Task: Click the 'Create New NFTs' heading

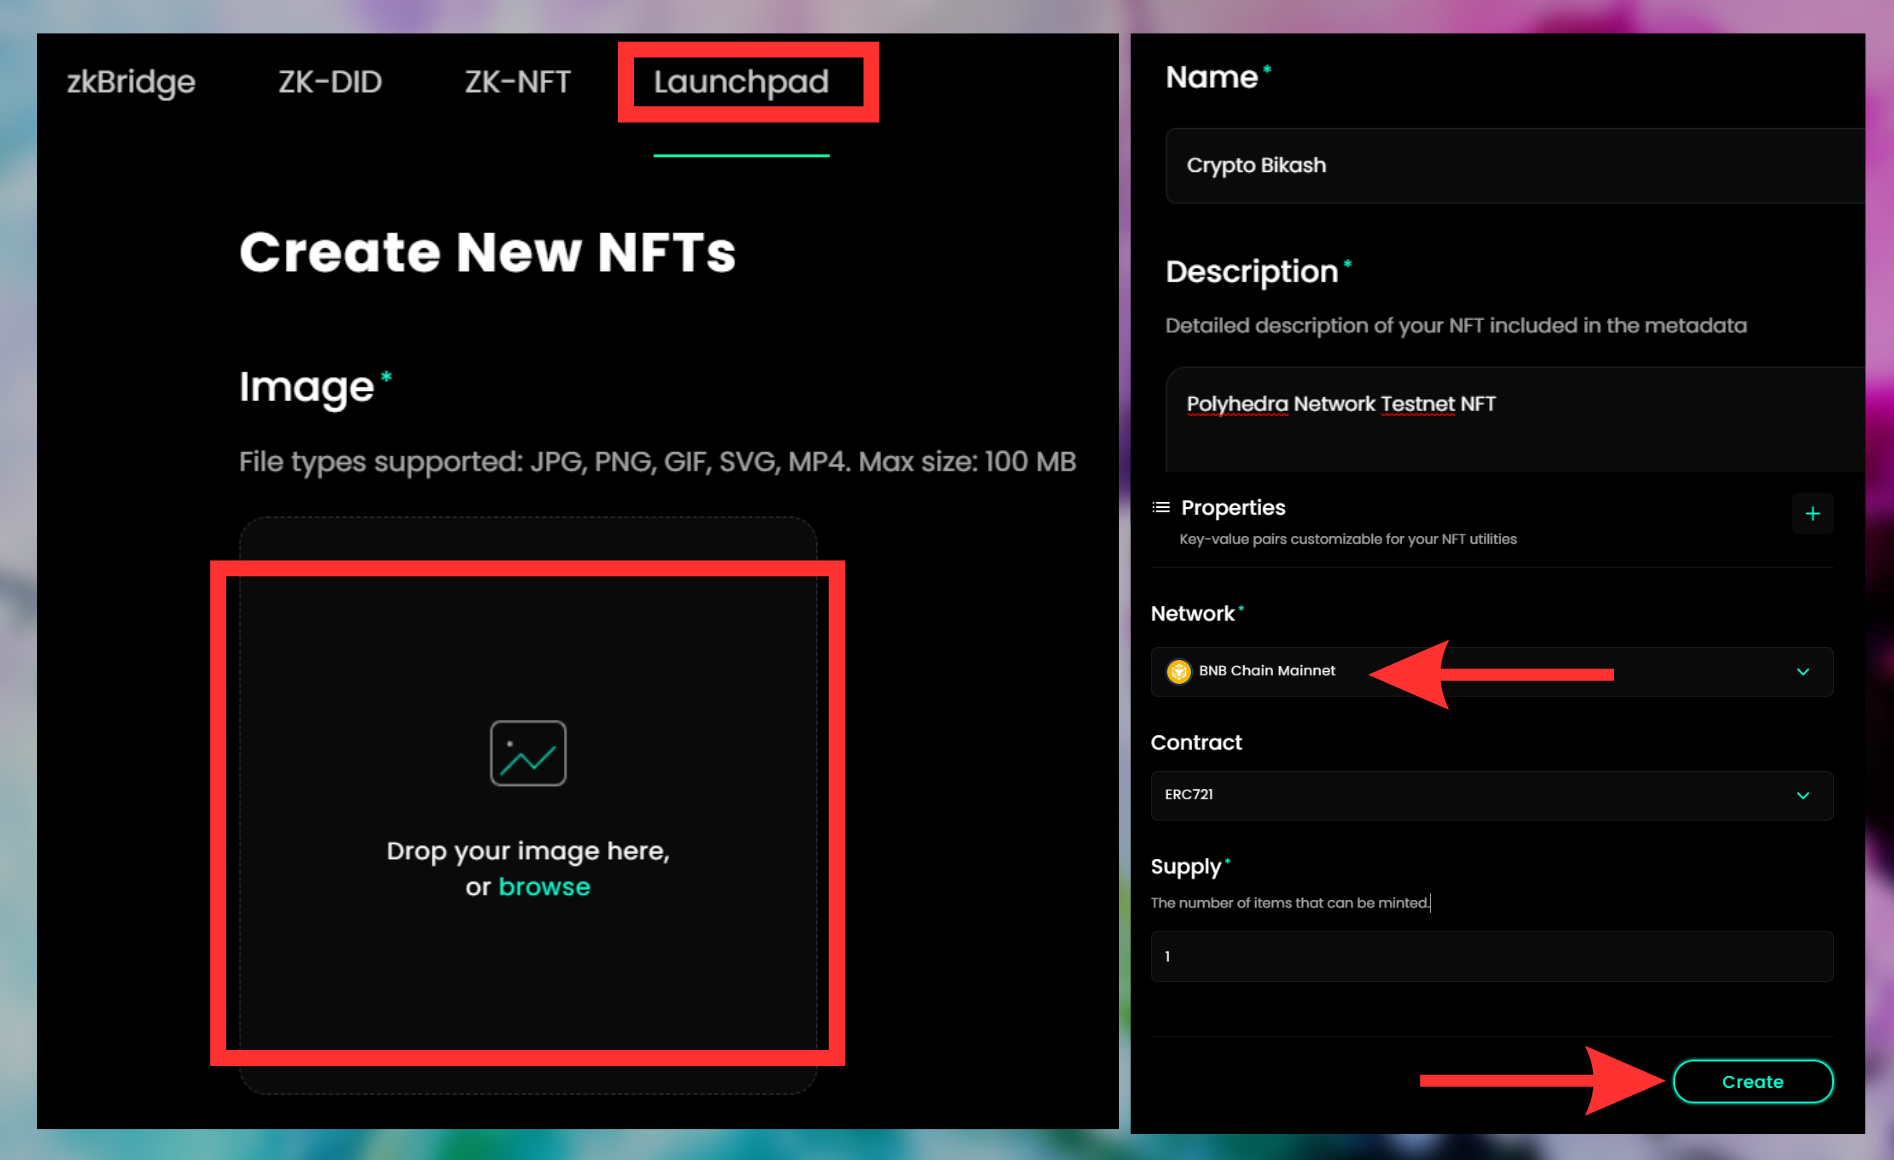Action: coord(488,252)
